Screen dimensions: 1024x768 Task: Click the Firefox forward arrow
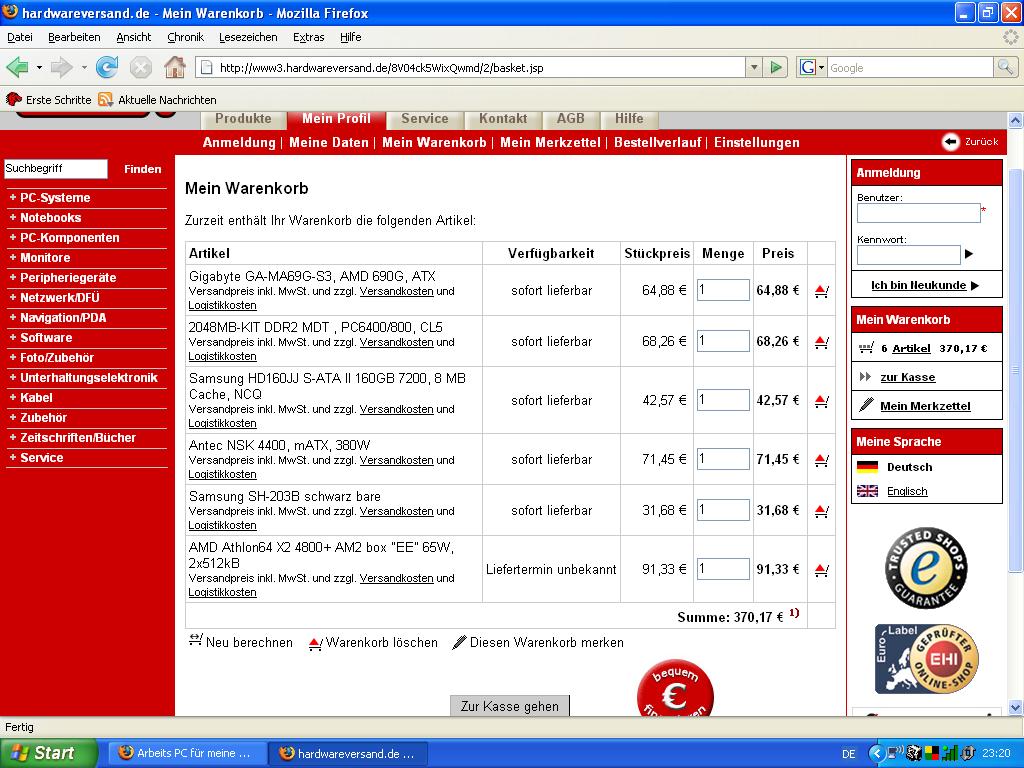tap(61, 67)
